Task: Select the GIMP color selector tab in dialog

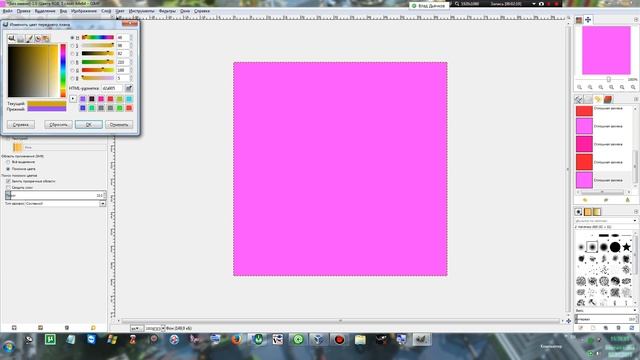Action: pyautogui.click(x=12, y=38)
